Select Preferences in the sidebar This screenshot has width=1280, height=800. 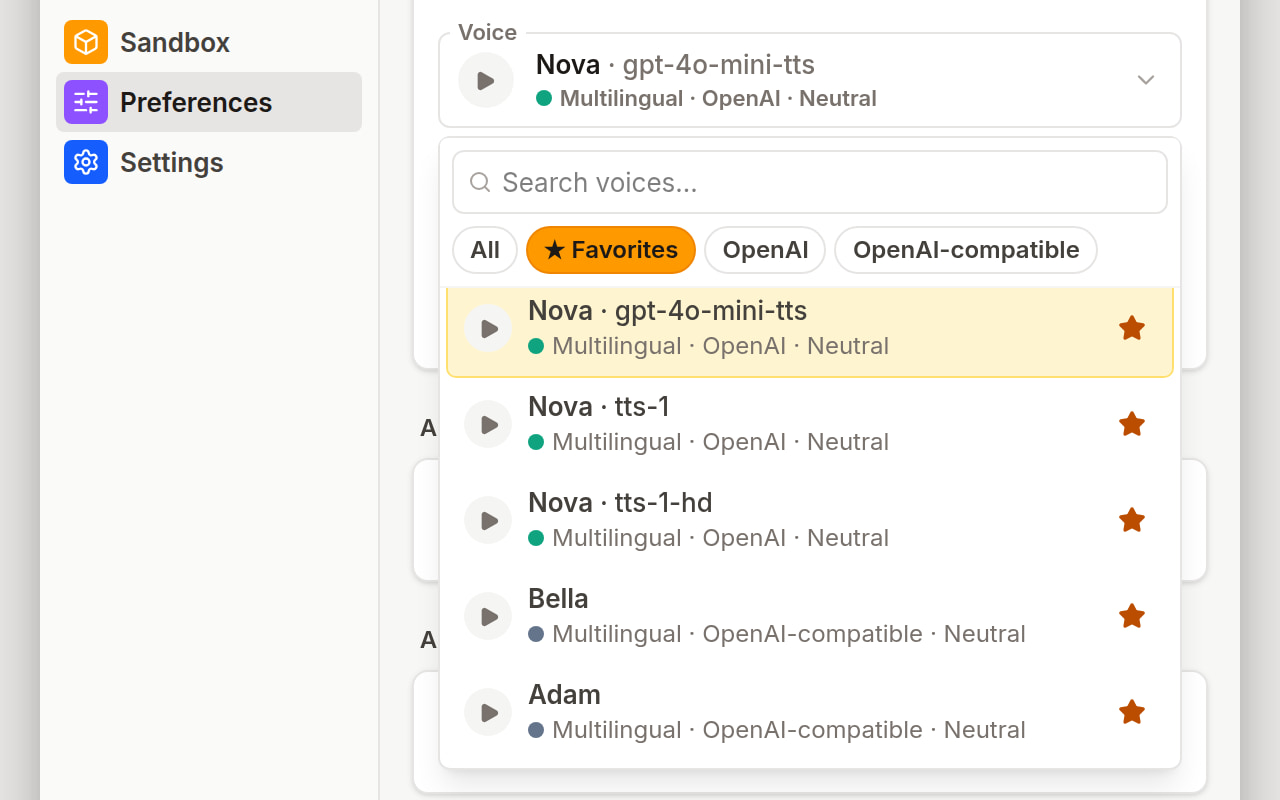coord(209,102)
